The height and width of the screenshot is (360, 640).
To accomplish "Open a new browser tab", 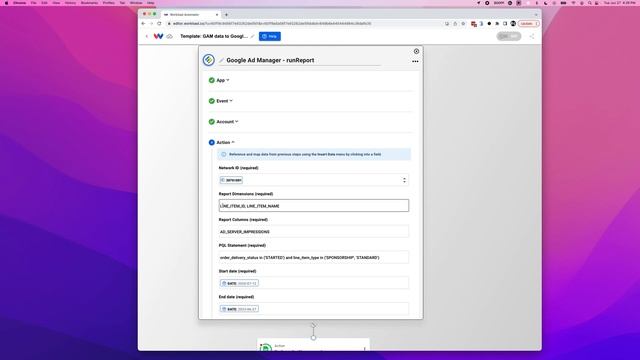I will (x=227, y=14).
